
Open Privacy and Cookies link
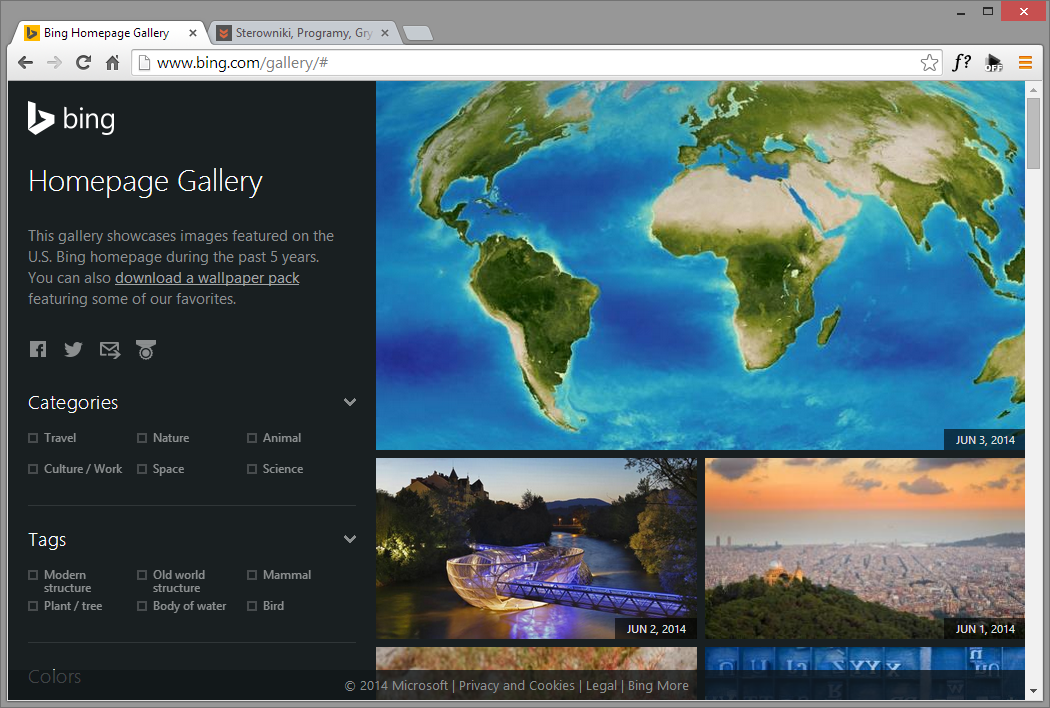click(x=516, y=685)
